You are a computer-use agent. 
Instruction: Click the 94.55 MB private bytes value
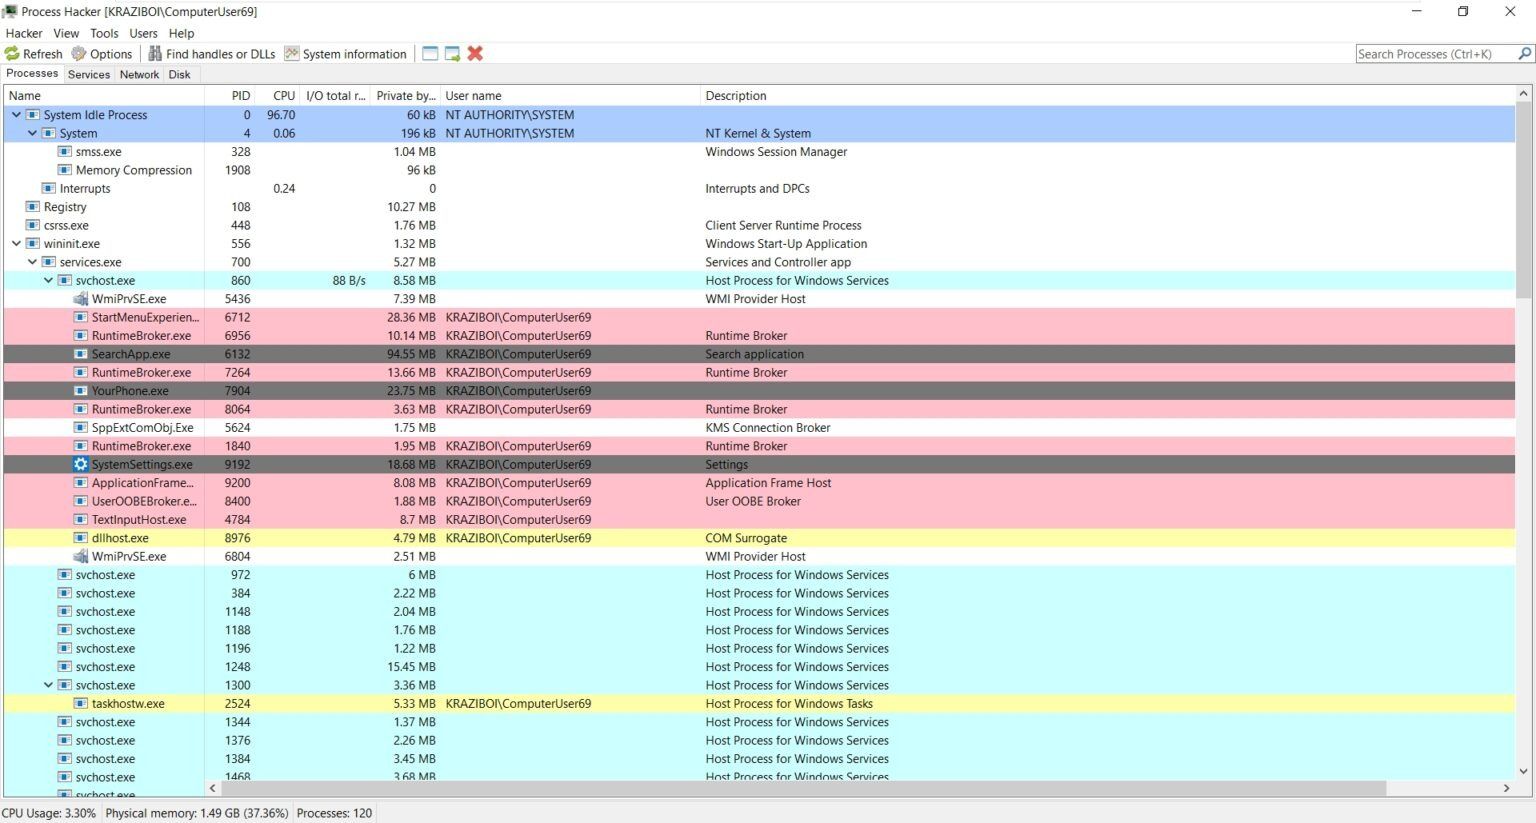tap(411, 354)
